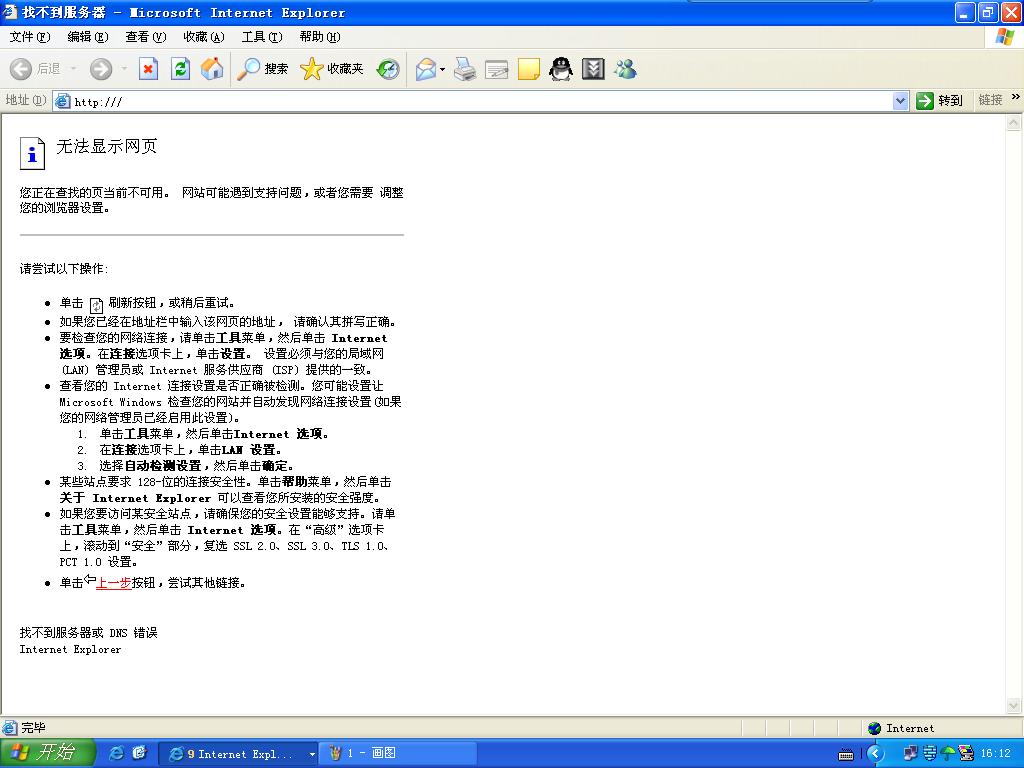Click the 请尝试以下操作 text line
Viewport: 1024px width, 768px height.
(64, 269)
